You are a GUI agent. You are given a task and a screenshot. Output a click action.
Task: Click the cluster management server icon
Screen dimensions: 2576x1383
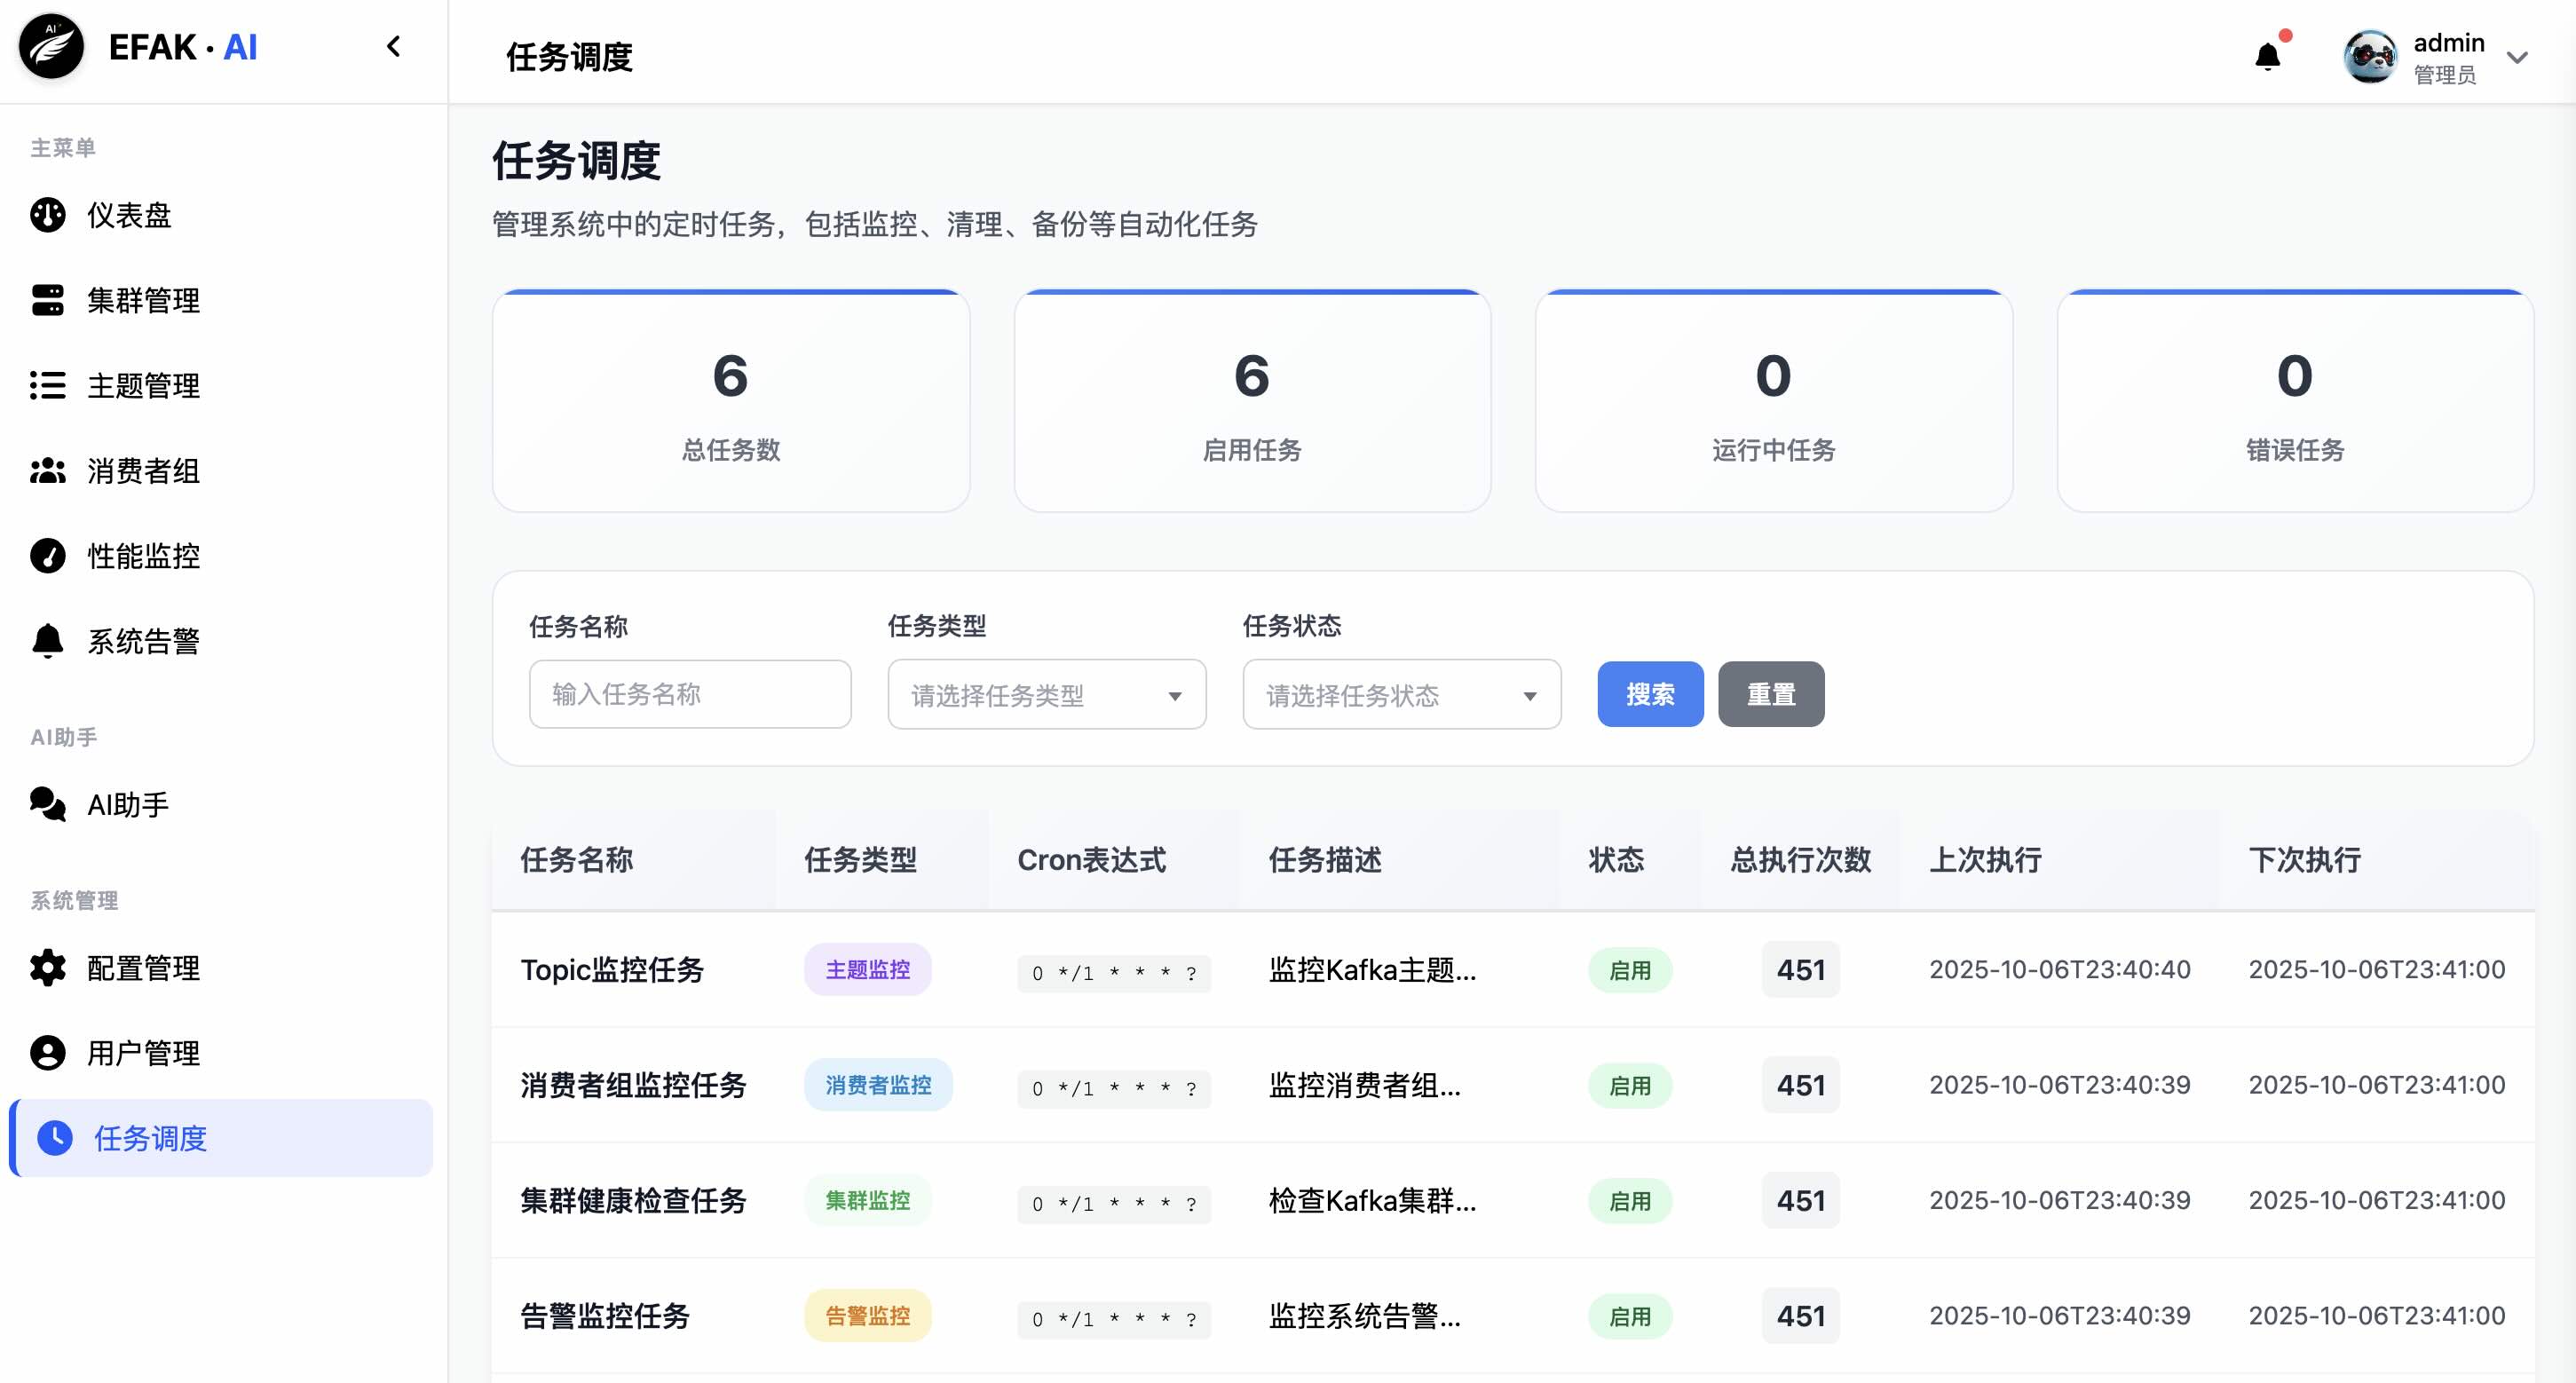pyautogui.click(x=47, y=300)
